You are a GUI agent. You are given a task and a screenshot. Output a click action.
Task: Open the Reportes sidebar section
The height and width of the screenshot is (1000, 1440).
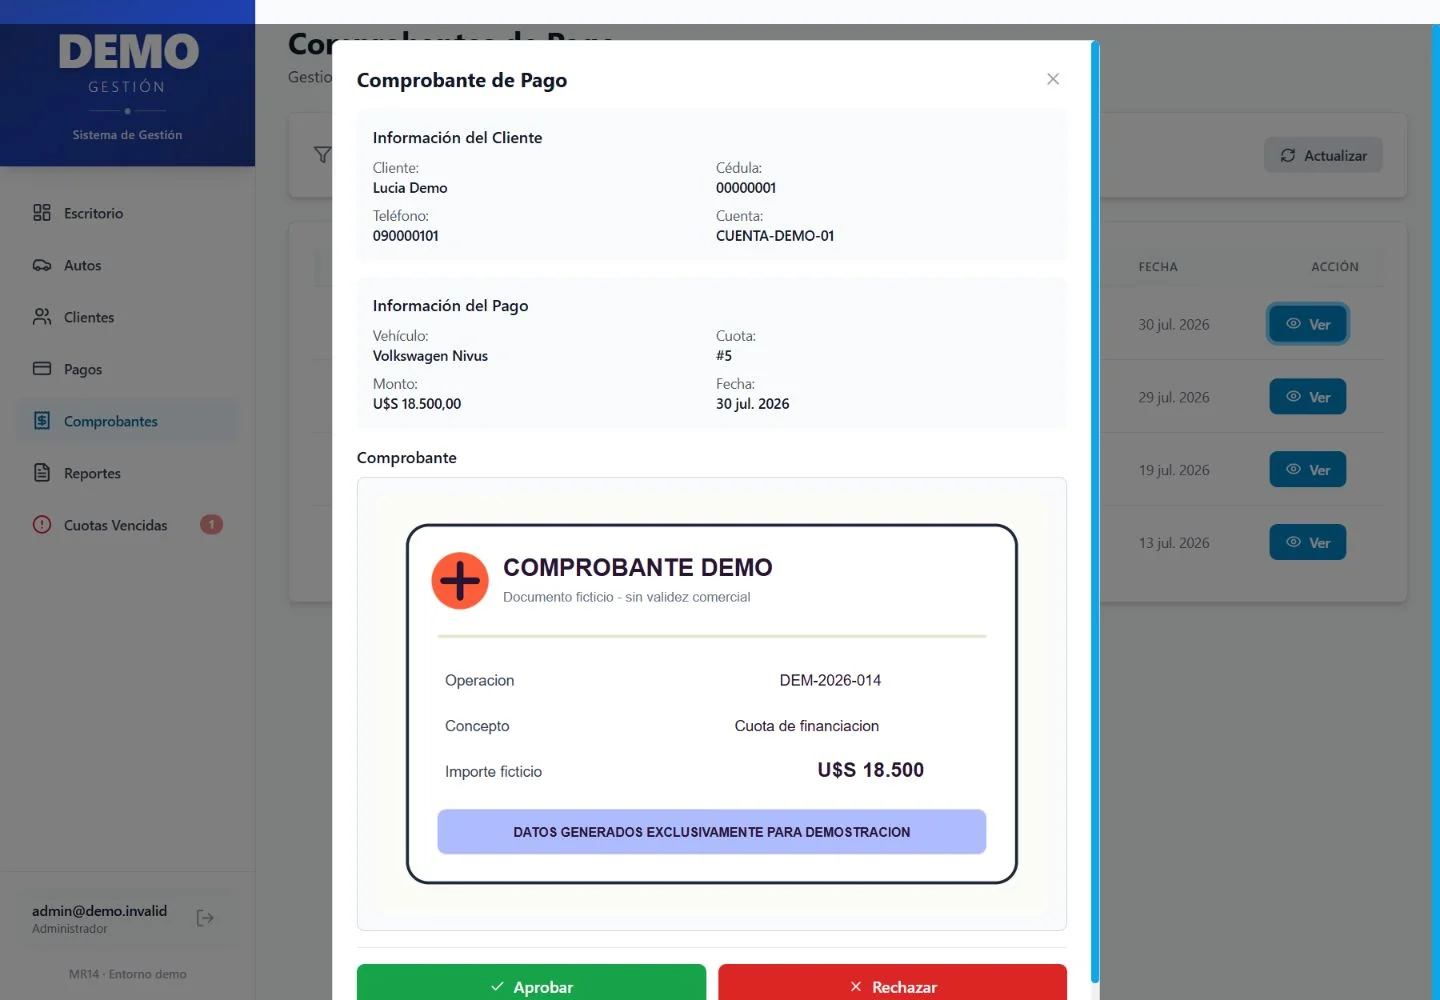tap(128, 473)
